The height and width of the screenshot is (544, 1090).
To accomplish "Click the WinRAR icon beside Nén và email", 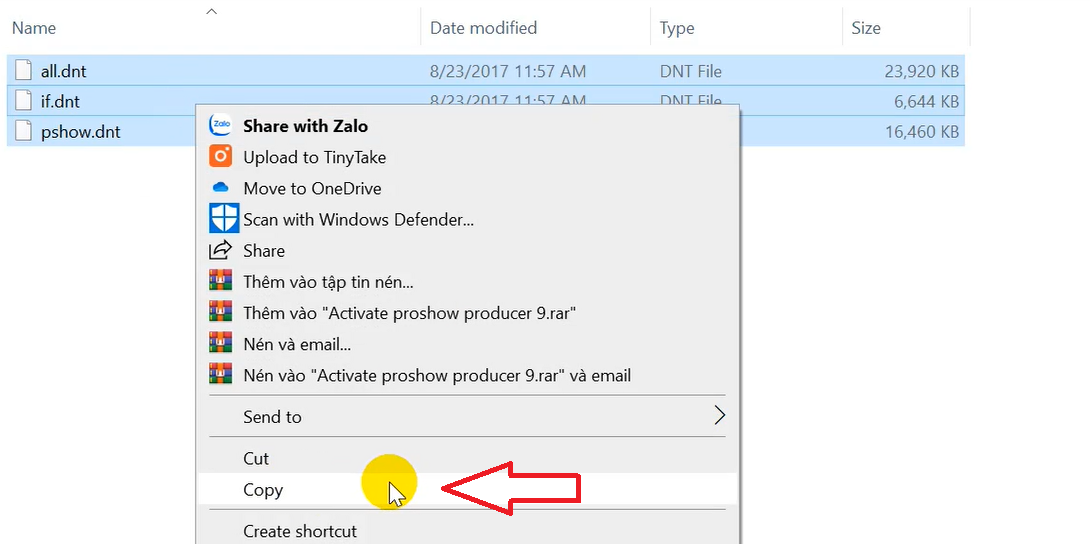I will pos(220,344).
